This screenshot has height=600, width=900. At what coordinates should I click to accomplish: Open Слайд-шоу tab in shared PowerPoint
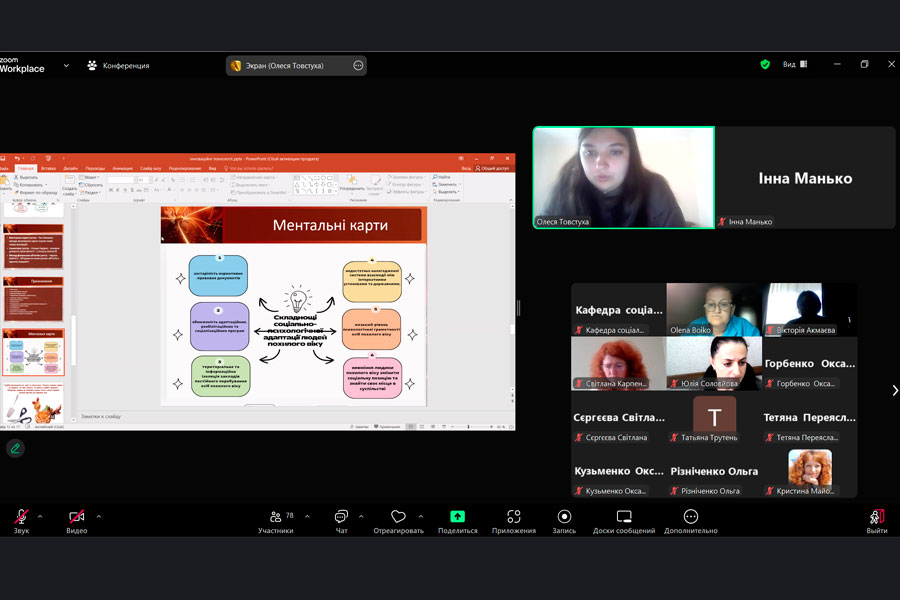click(151, 168)
